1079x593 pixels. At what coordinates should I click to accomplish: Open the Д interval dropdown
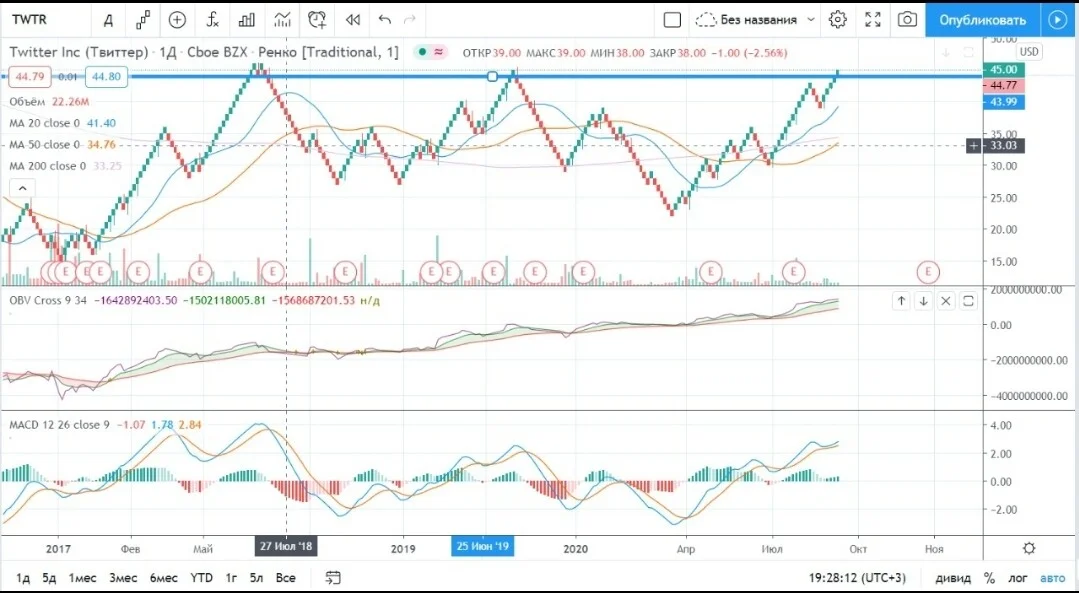(108, 20)
